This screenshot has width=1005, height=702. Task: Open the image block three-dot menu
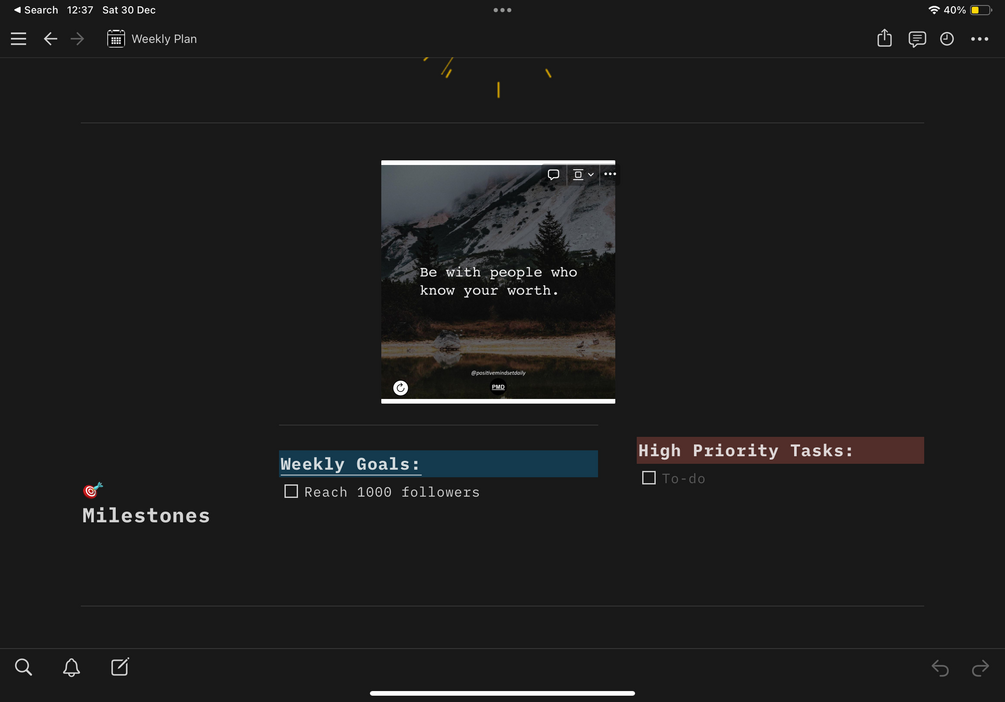(610, 174)
